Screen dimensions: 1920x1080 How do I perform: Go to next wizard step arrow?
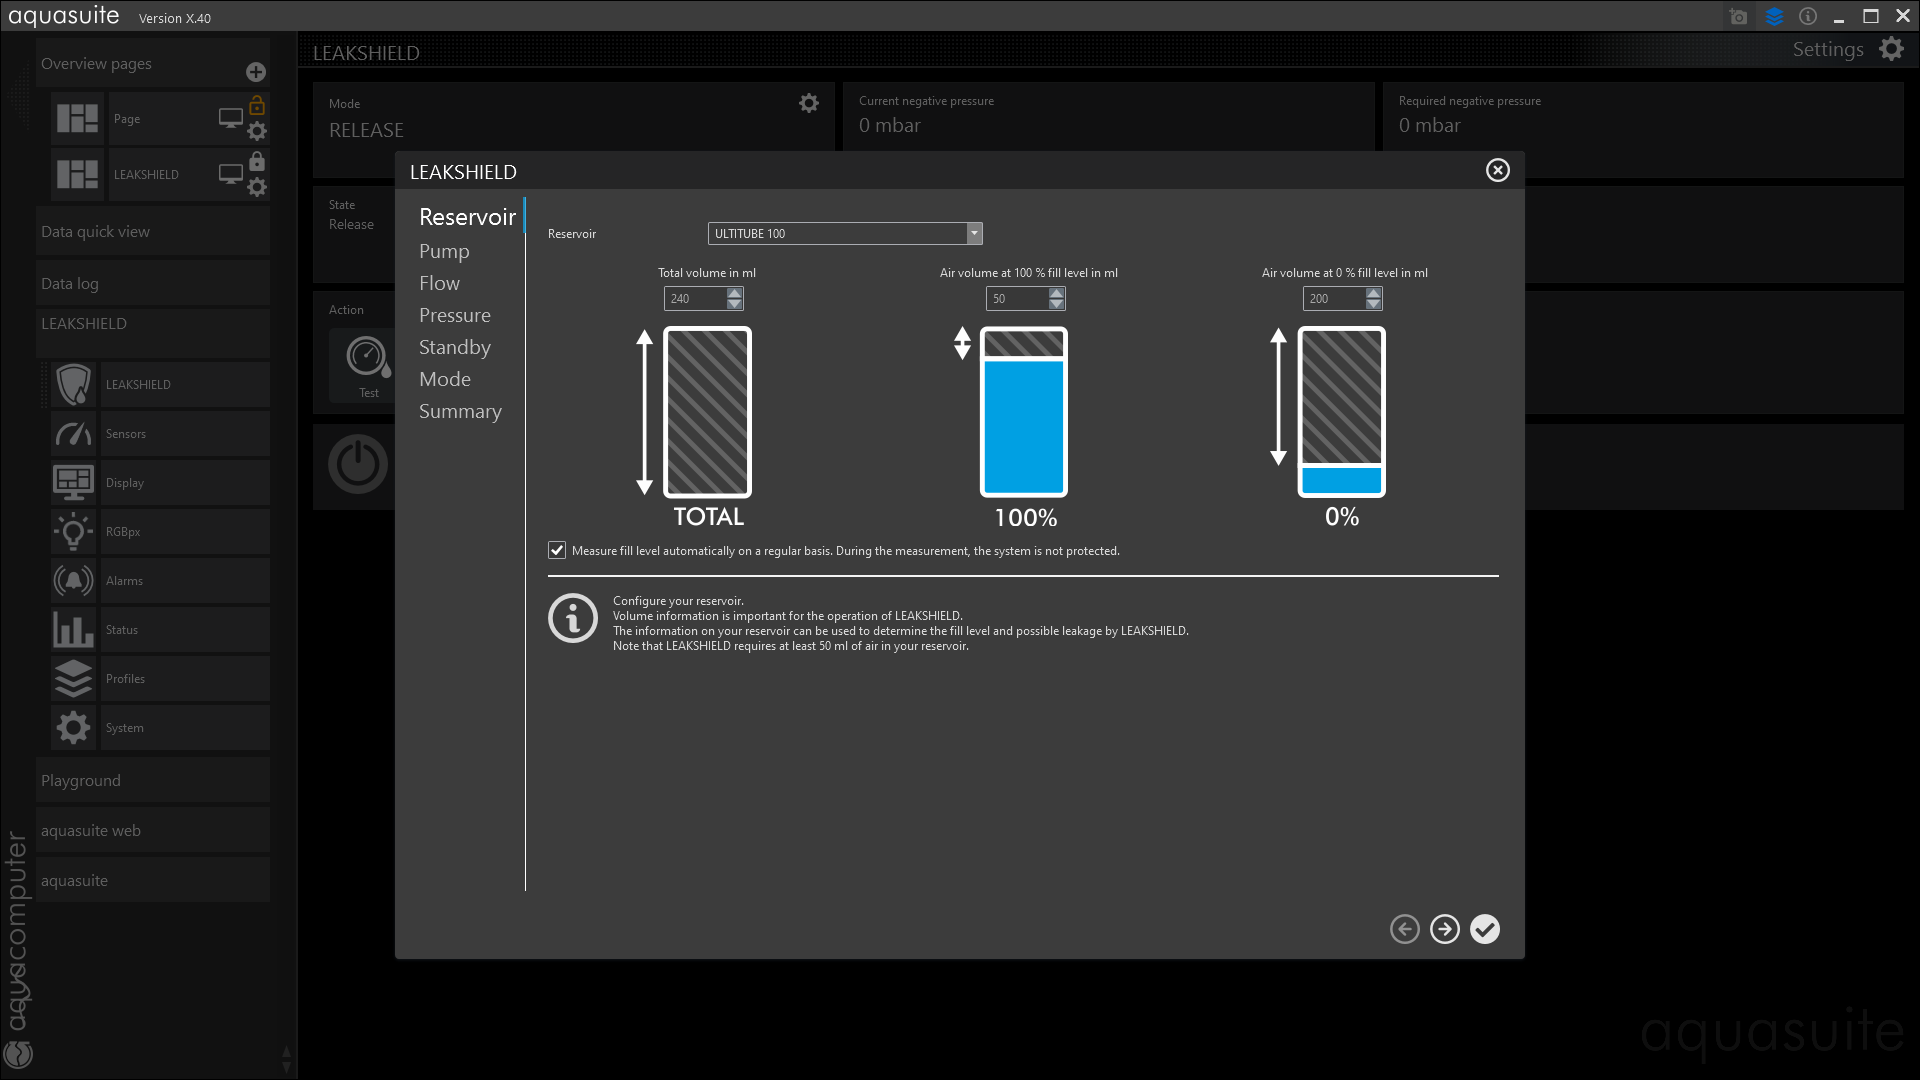pyautogui.click(x=1445, y=929)
